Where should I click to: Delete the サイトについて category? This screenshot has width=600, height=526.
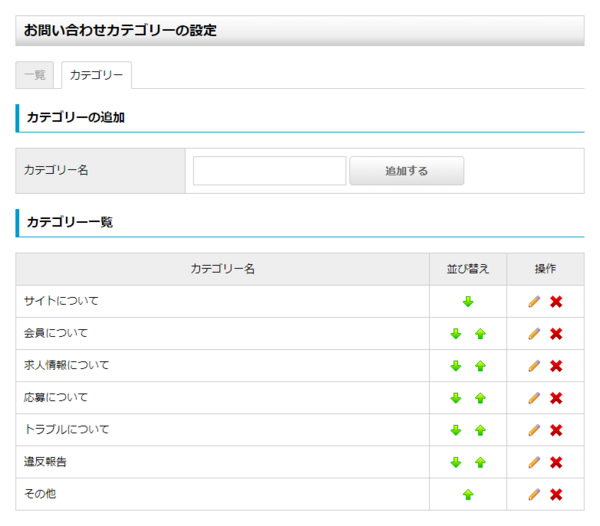click(556, 302)
